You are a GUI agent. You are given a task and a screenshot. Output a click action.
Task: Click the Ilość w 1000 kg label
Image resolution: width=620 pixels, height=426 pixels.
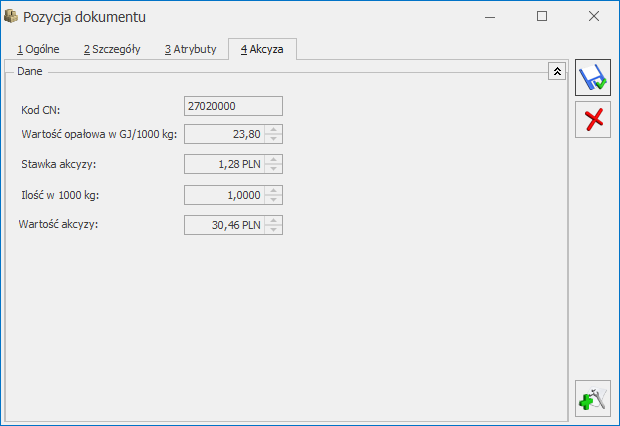coord(60,195)
